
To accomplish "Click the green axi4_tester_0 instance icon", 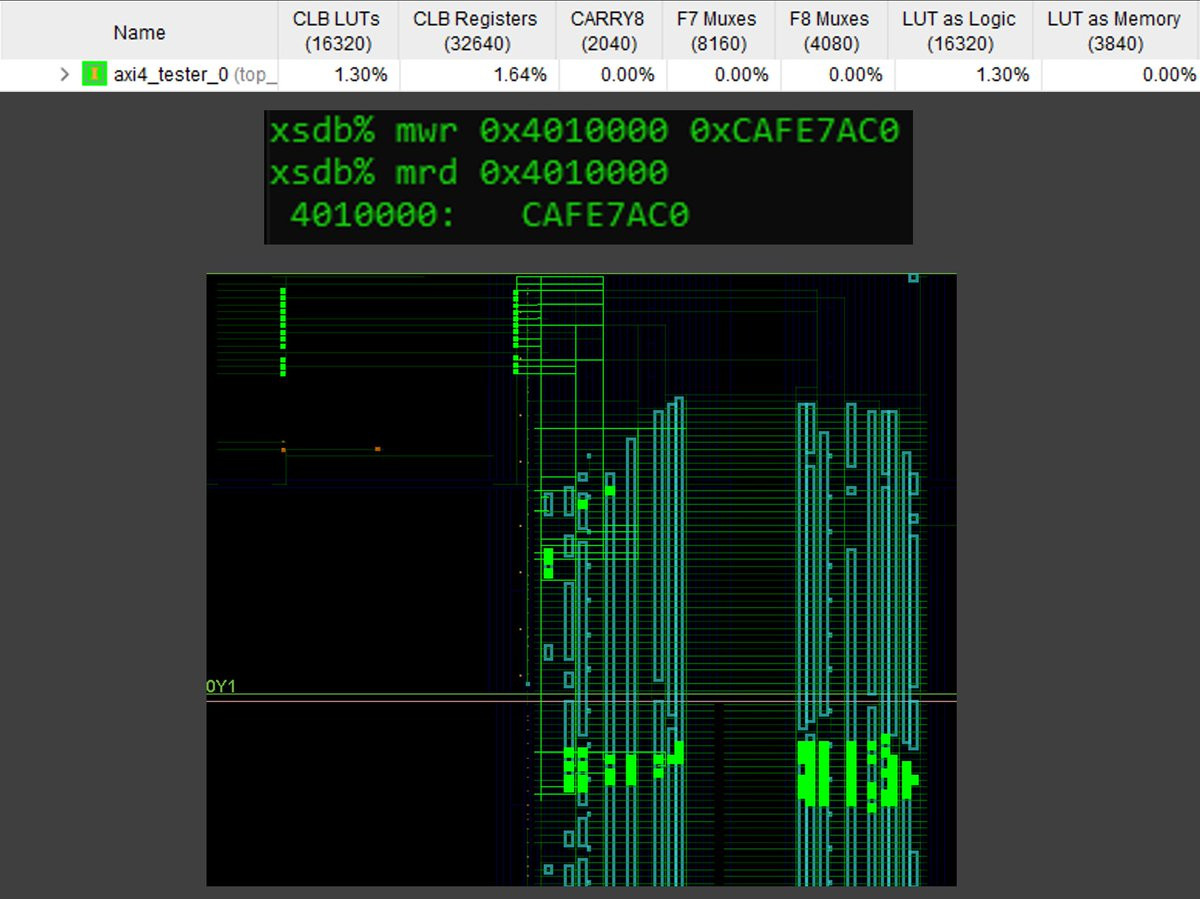I will pyautogui.click(x=94, y=75).
